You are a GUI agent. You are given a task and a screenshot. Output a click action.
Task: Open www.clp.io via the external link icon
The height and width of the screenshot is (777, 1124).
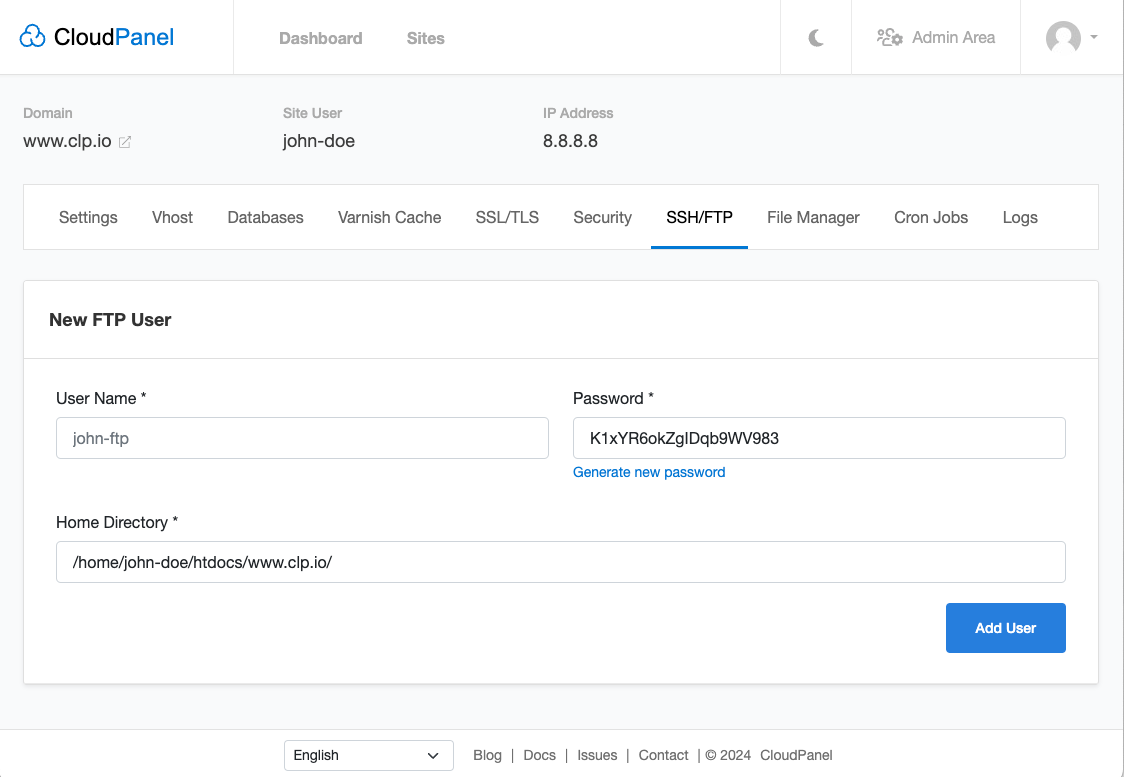pyautogui.click(x=124, y=142)
